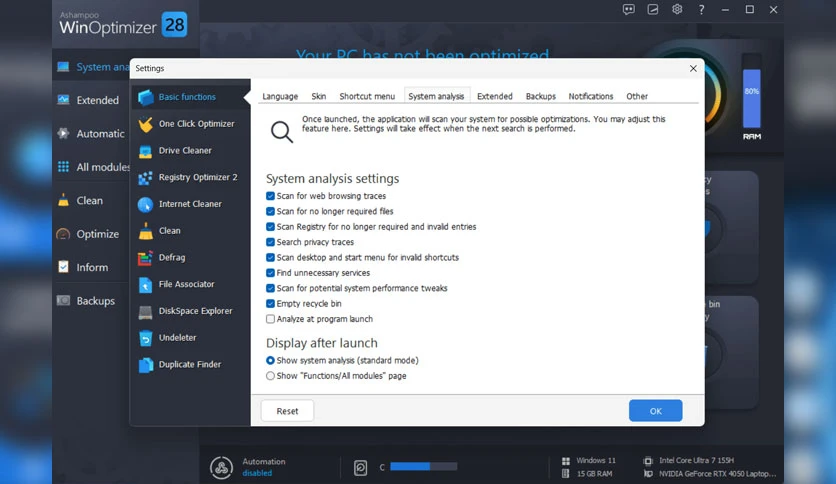836x484 pixels.
Task: Disable Empty recycle bin option
Action: (x=270, y=304)
